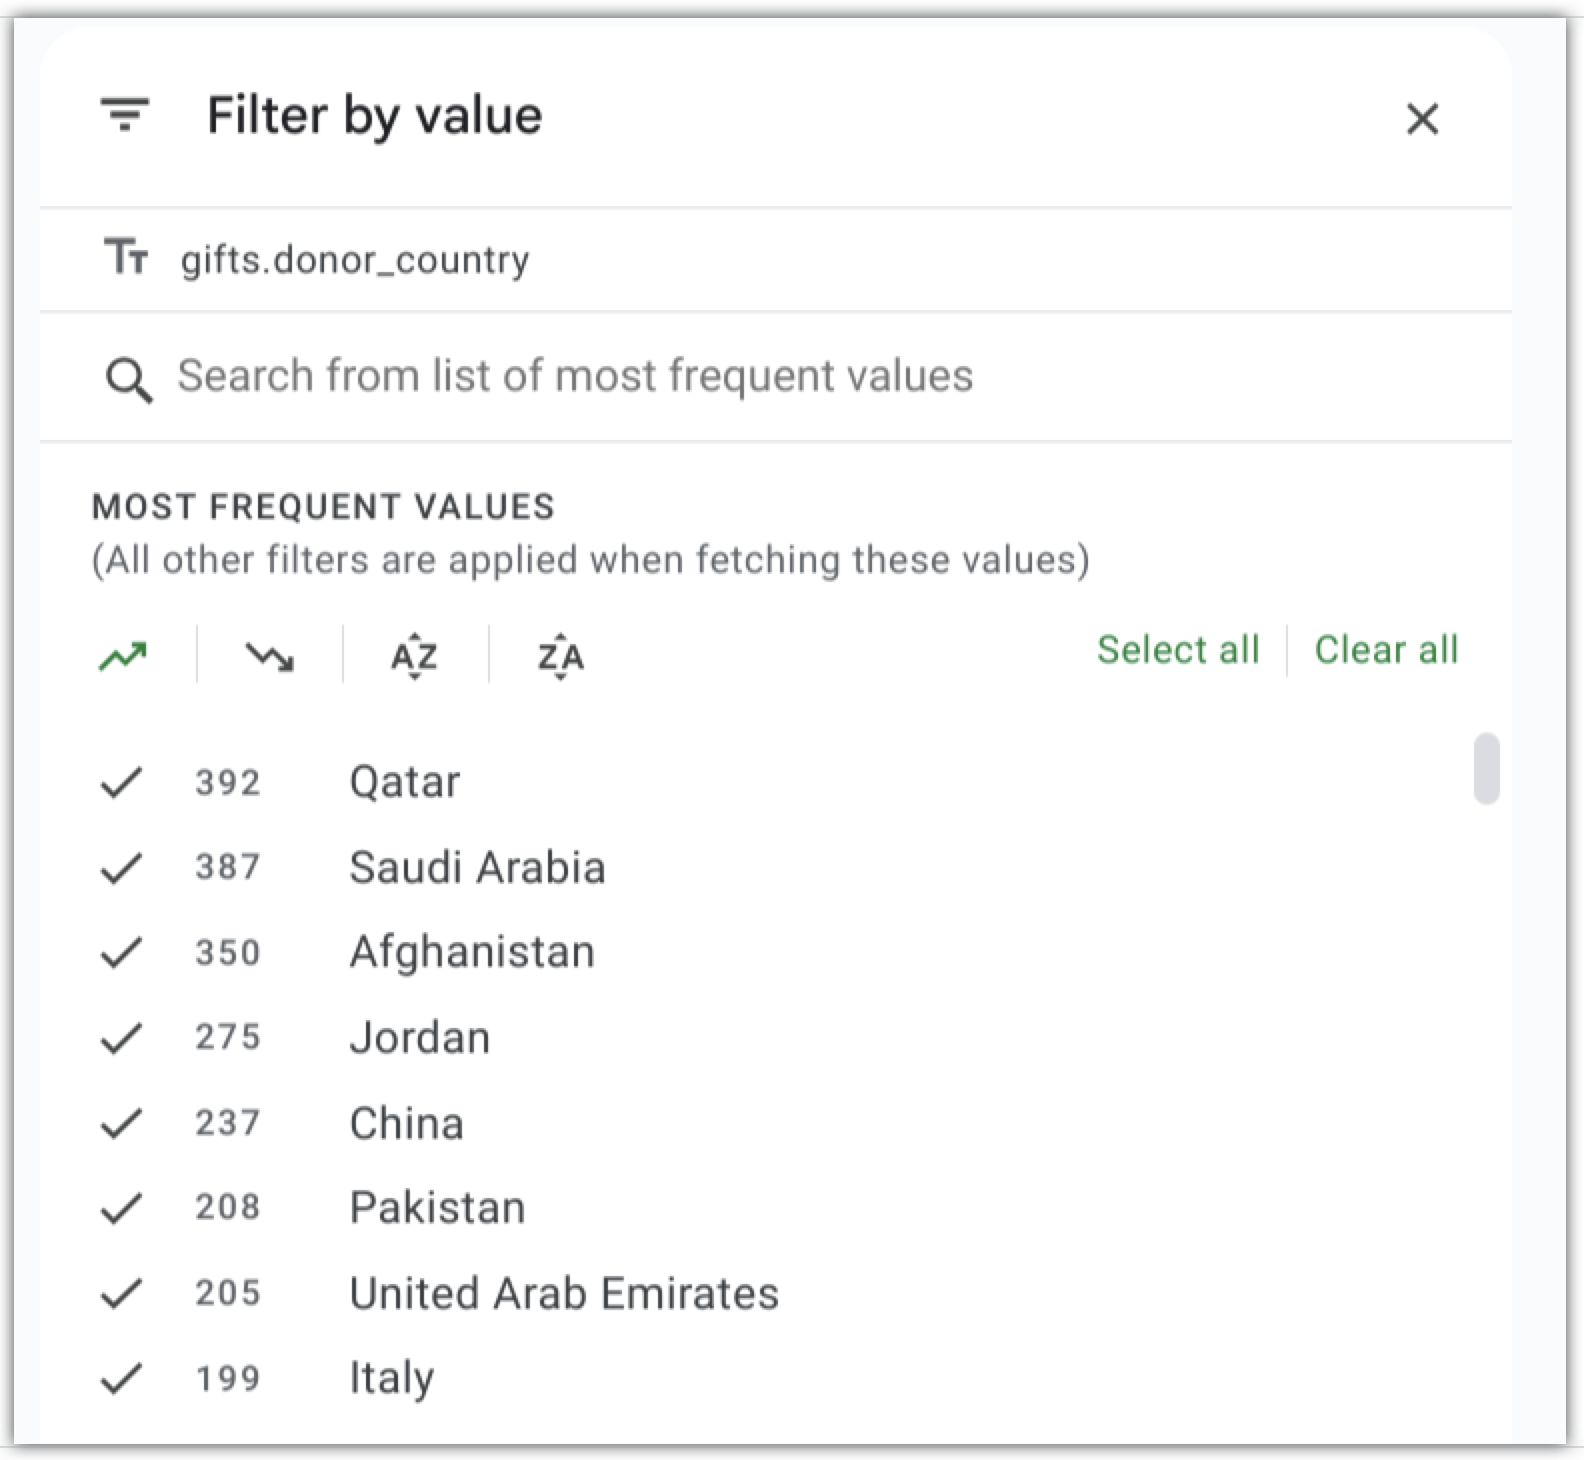
Task: Click the values list scrollbar thumb
Action: pos(1486,768)
